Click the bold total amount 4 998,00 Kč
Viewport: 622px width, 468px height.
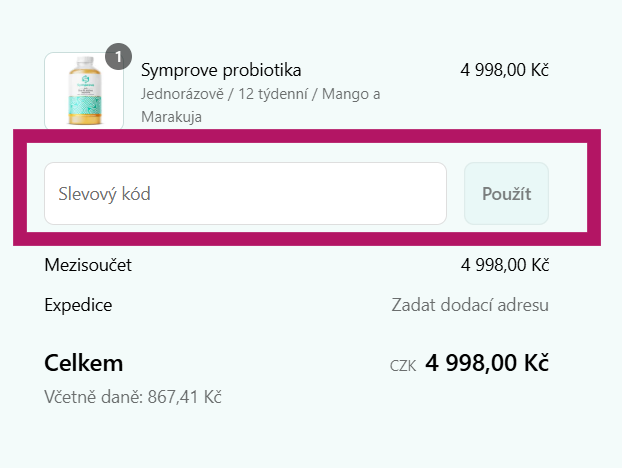pos(487,362)
